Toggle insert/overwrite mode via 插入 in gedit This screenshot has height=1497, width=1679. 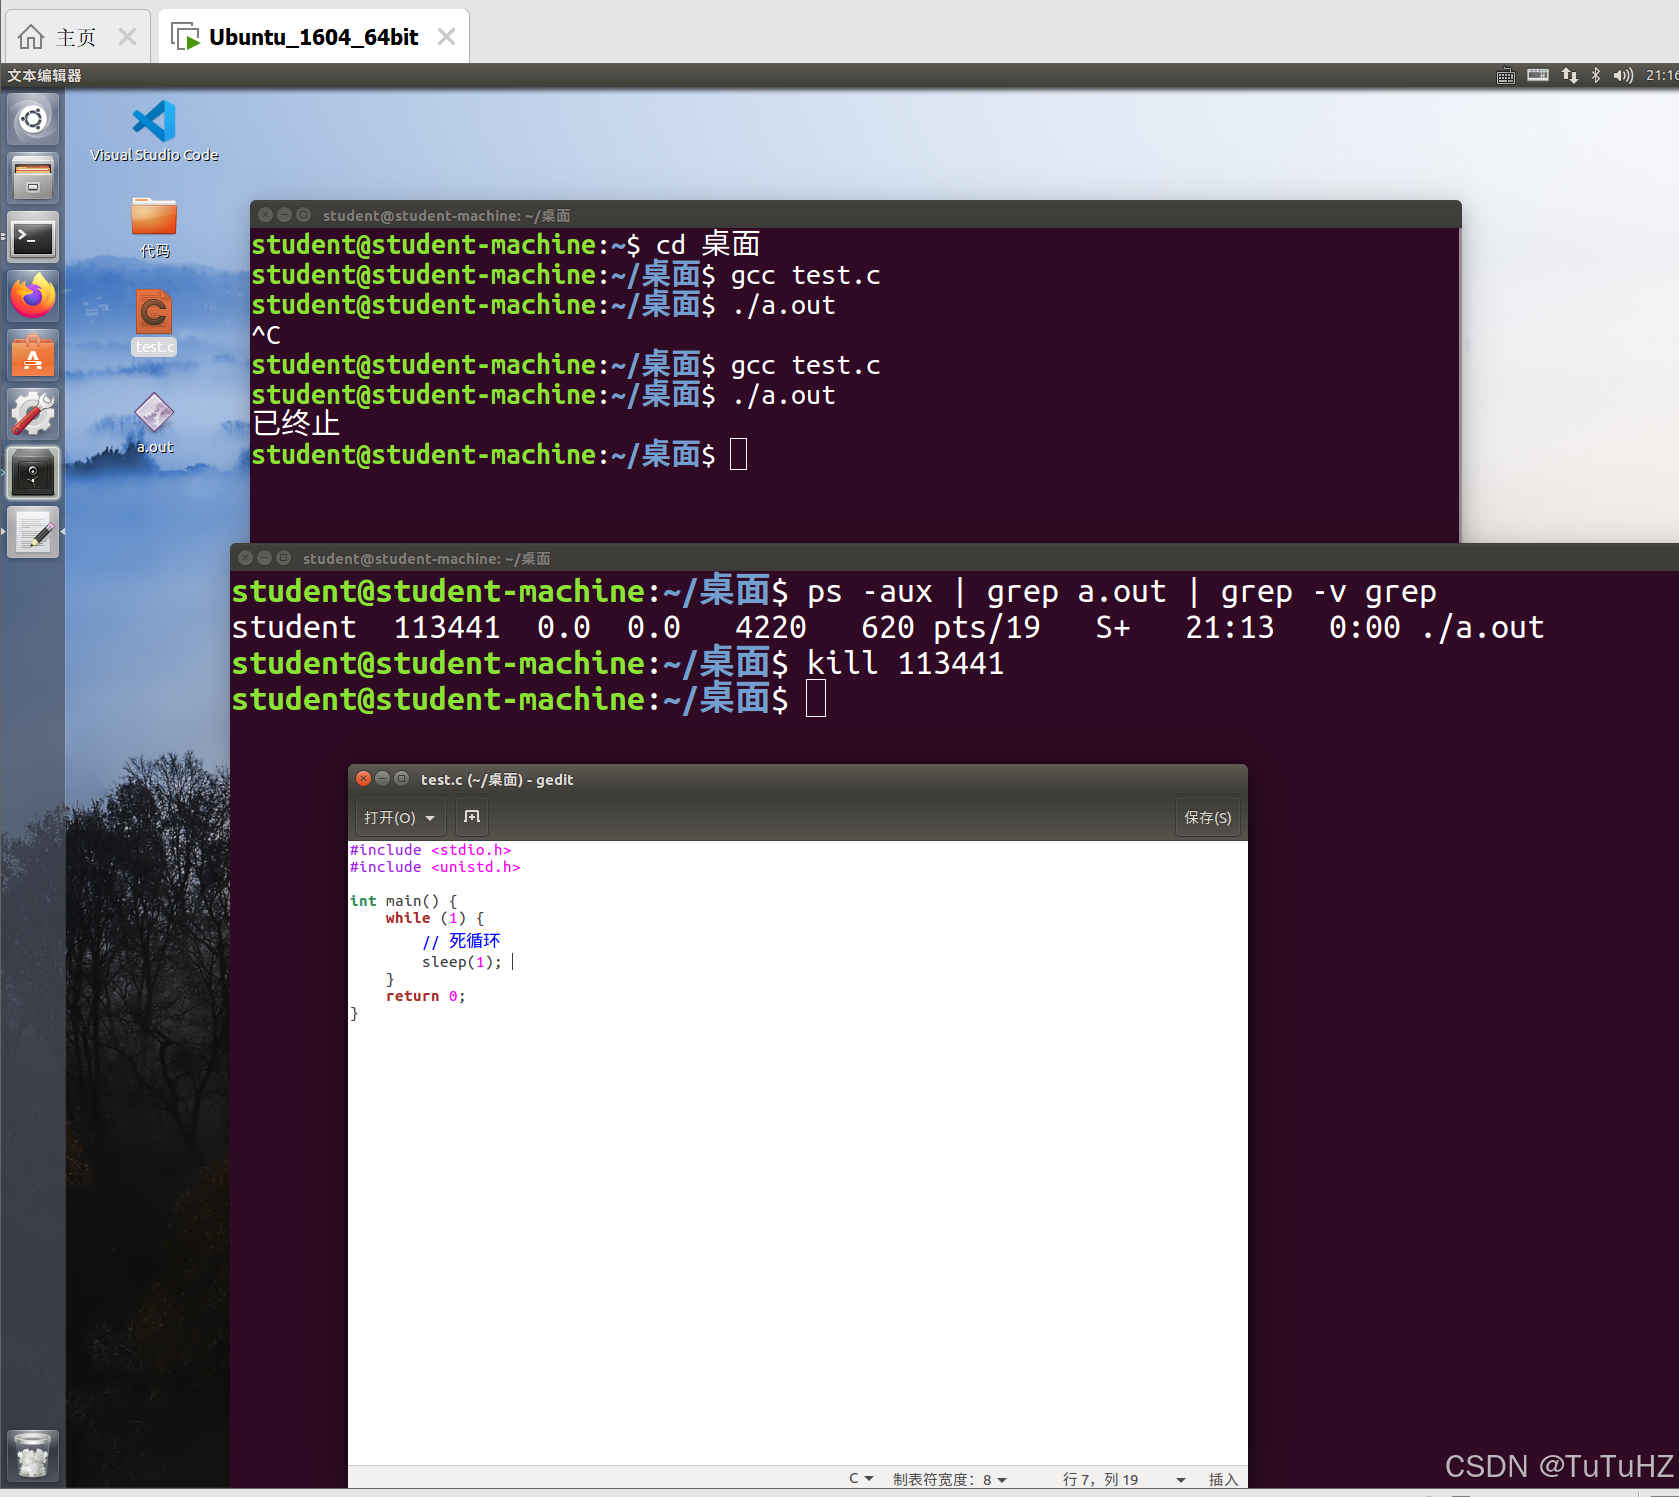pos(1222,1478)
